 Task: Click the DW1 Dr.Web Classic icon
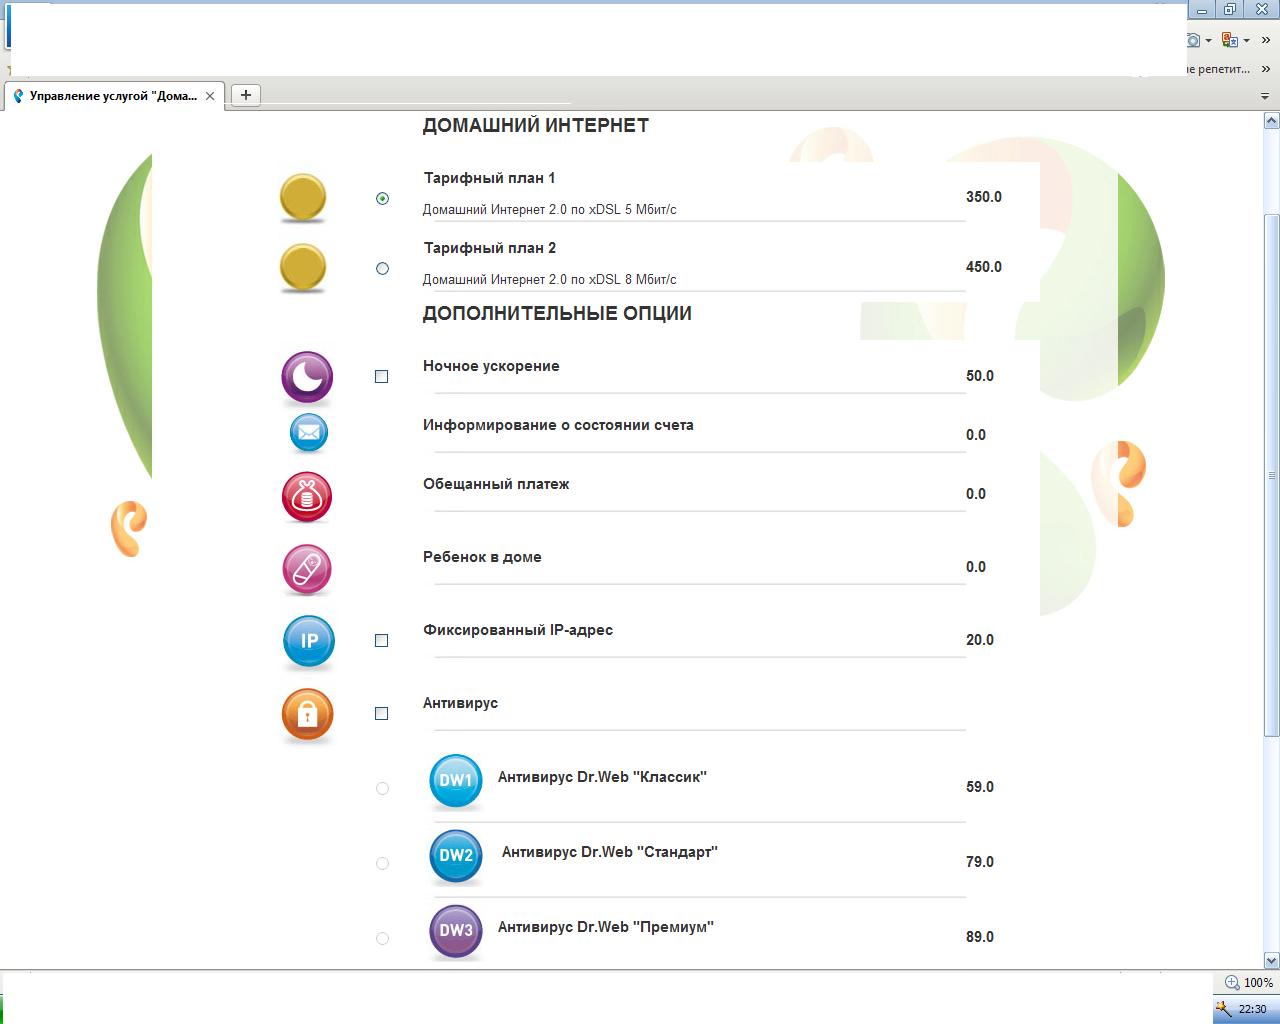456,780
